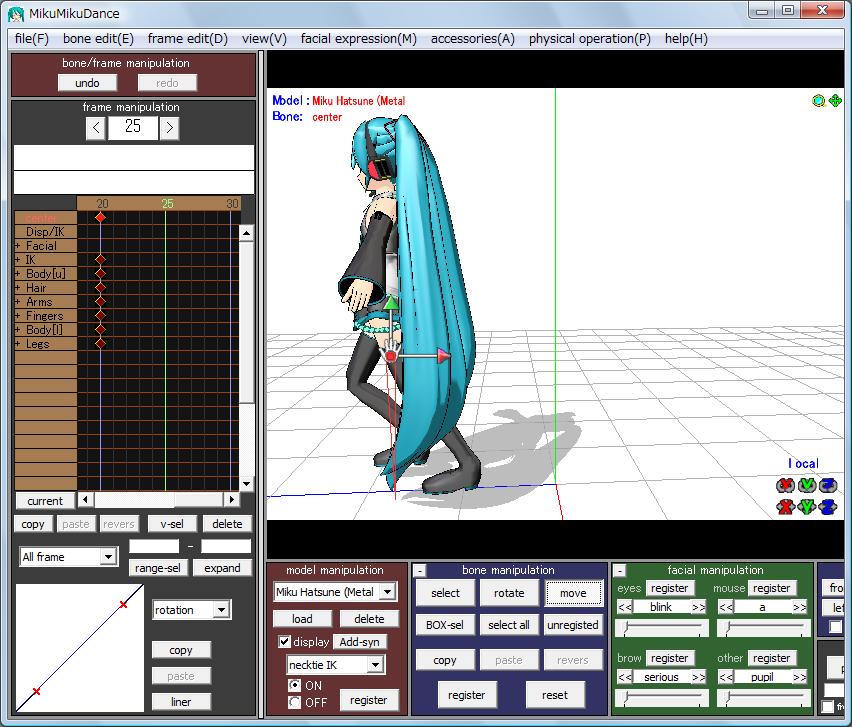Expand the Arms bone group
Screen dimensions: 852x727
point(18,302)
